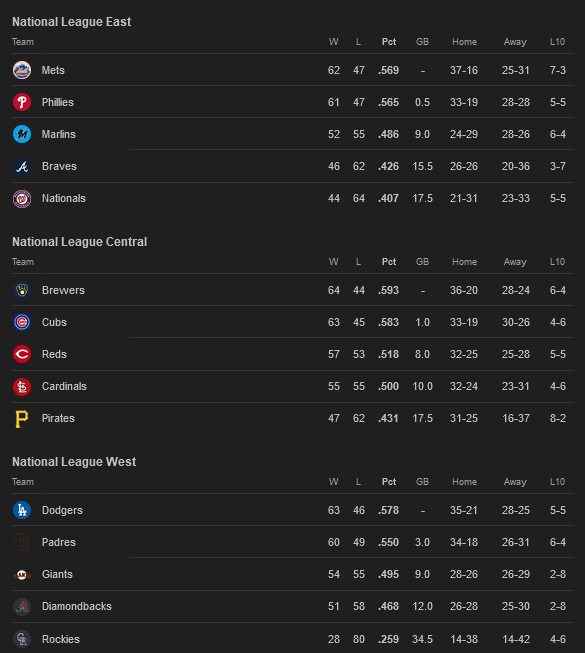Click the Phillies team logo
The image size is (585, 653).
click(22, 102)
